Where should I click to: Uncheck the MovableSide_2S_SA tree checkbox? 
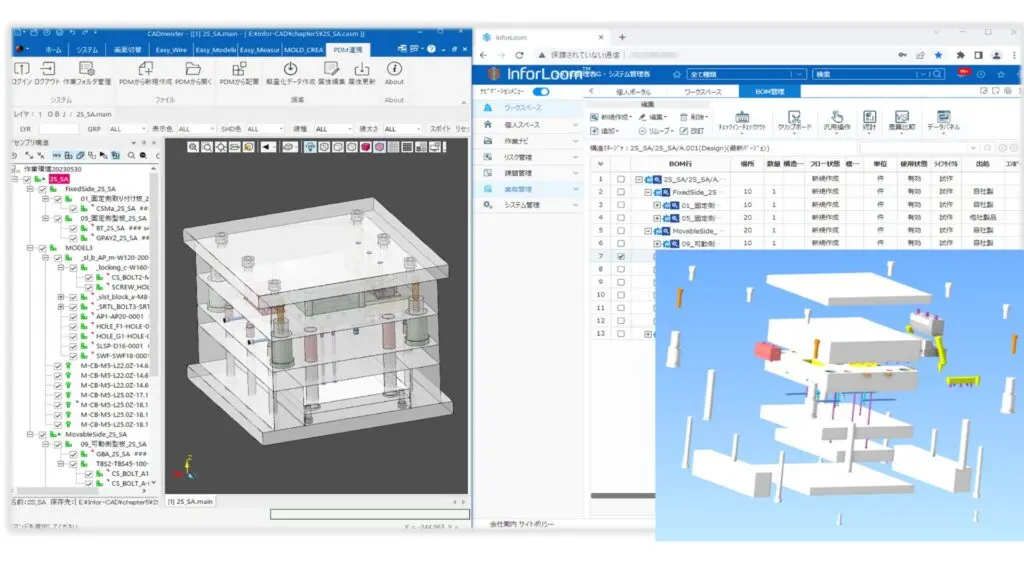[41, 435]
